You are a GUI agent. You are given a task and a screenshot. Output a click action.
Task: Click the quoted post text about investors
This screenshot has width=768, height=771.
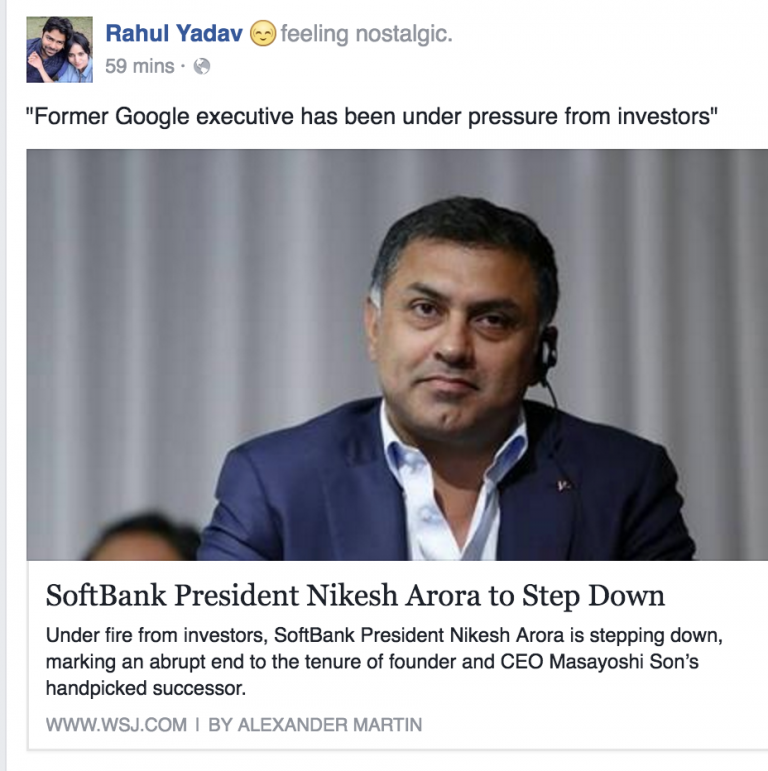point(372,117)
